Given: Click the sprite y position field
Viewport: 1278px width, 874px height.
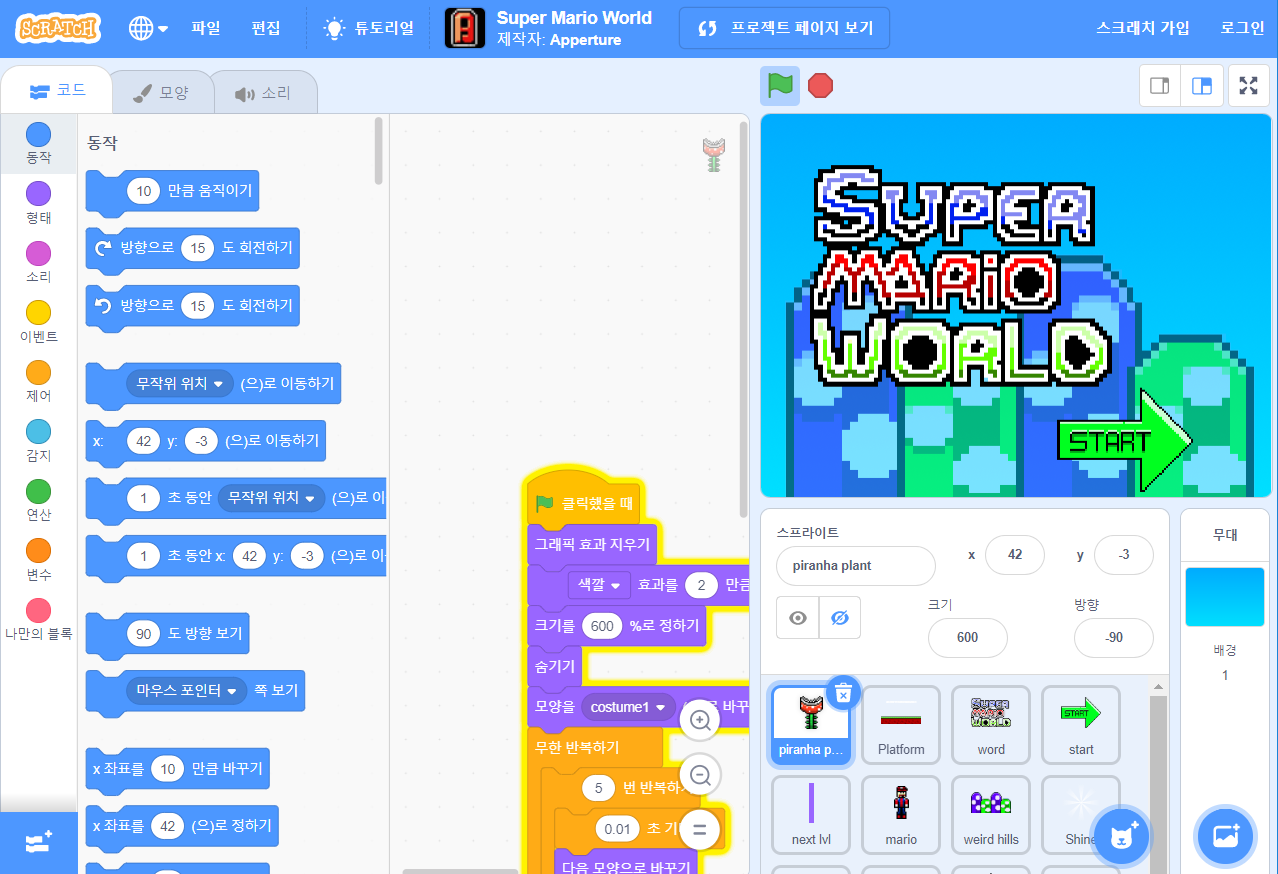Looking at the screenshot, I should coord(1124,554).
